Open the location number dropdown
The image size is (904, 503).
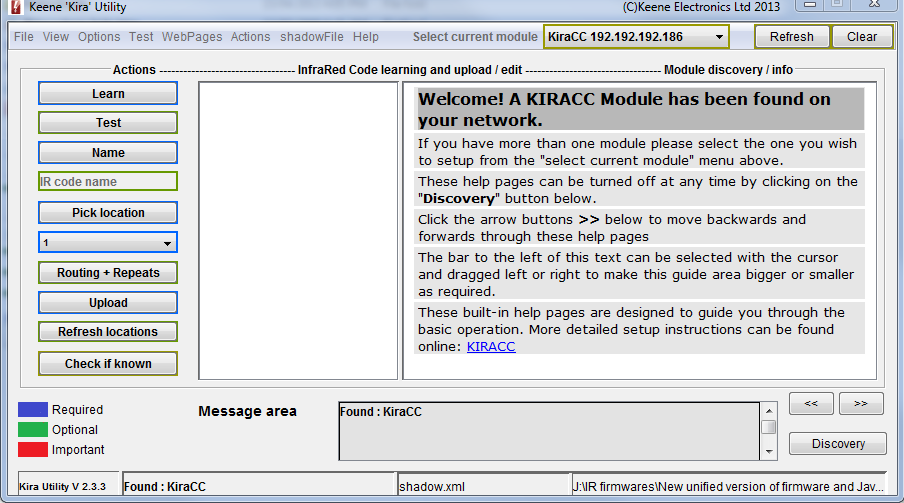click(108, 242)
